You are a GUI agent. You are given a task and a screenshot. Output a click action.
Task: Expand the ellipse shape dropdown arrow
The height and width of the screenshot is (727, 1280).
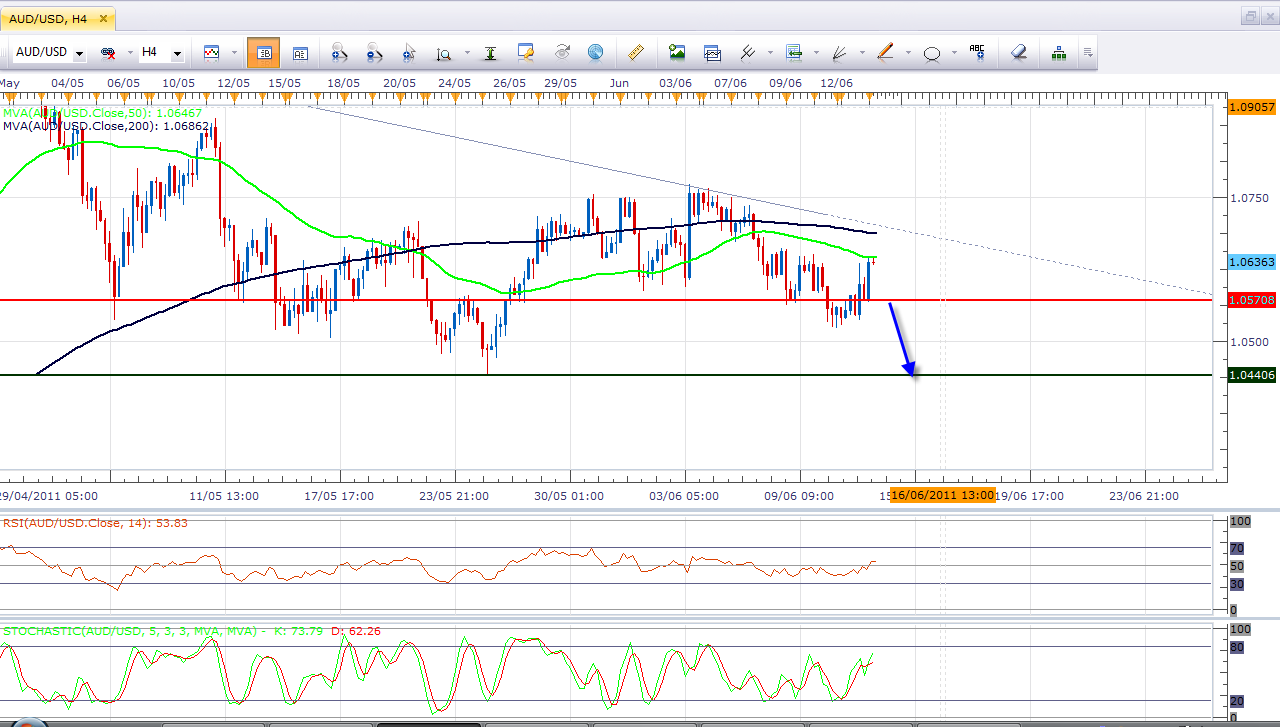[x=955, y=53]
